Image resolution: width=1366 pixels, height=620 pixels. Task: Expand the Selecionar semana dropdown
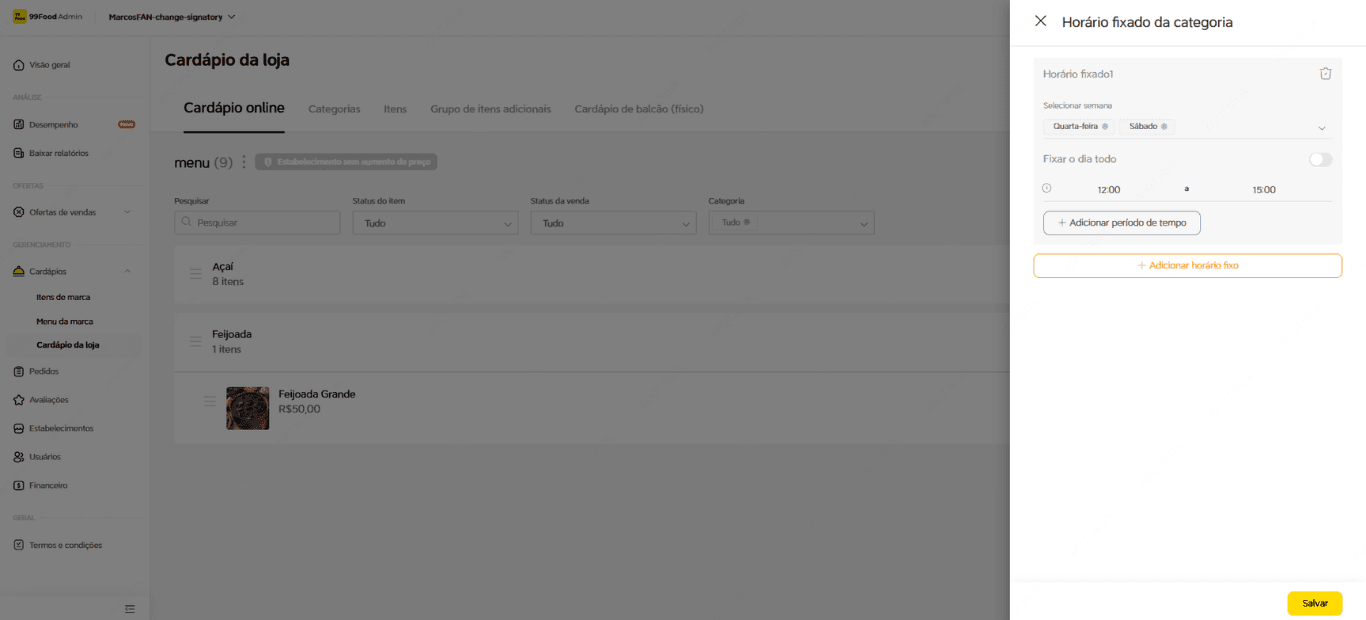1321,128
